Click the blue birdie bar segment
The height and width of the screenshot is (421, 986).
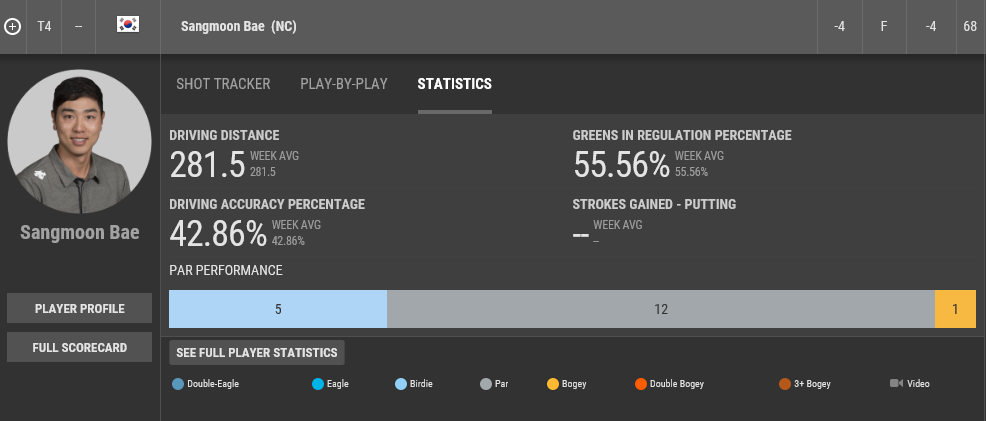(x=278, y=309)
